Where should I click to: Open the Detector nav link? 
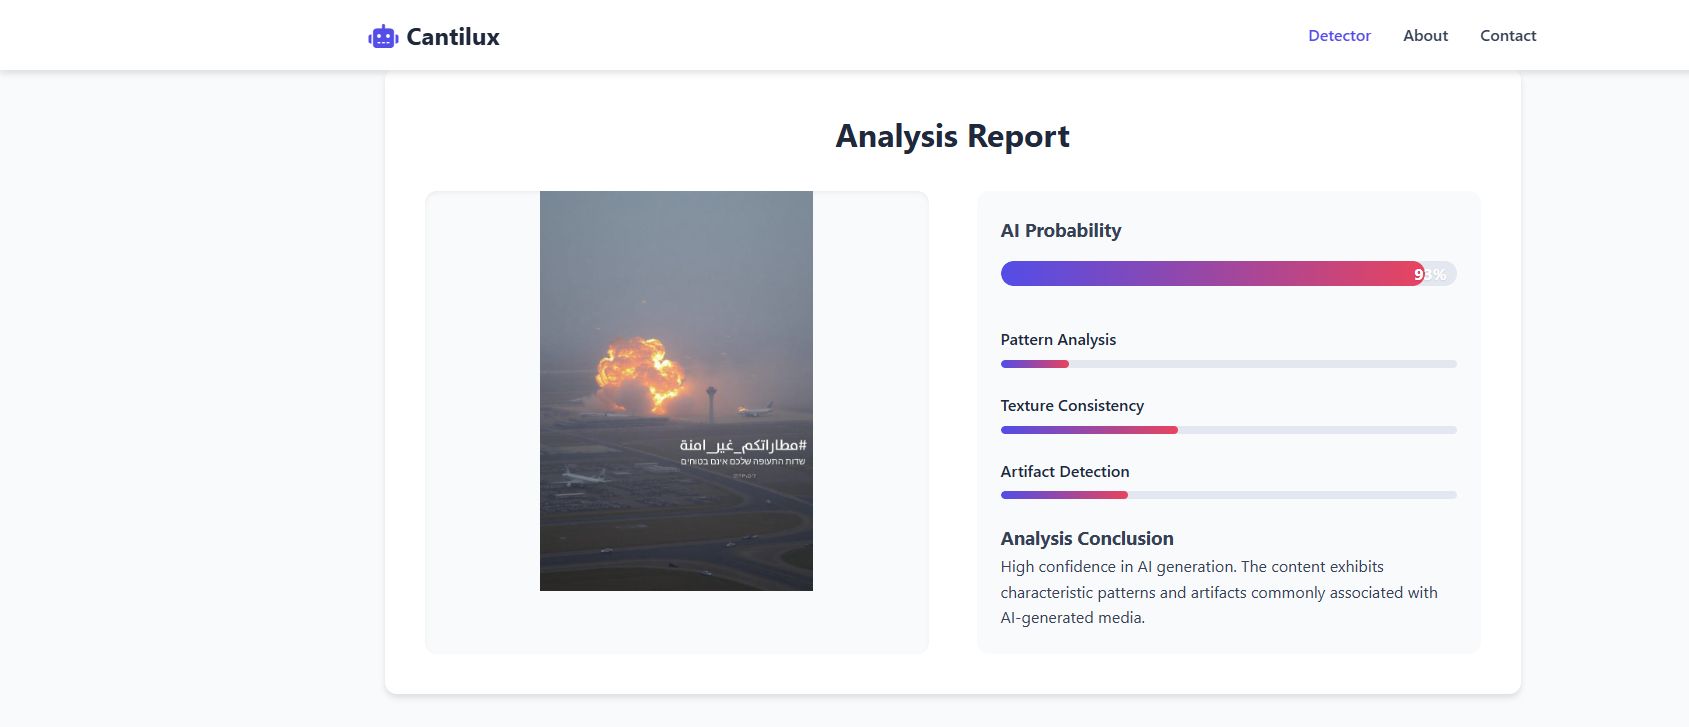tap(1339, 35)
